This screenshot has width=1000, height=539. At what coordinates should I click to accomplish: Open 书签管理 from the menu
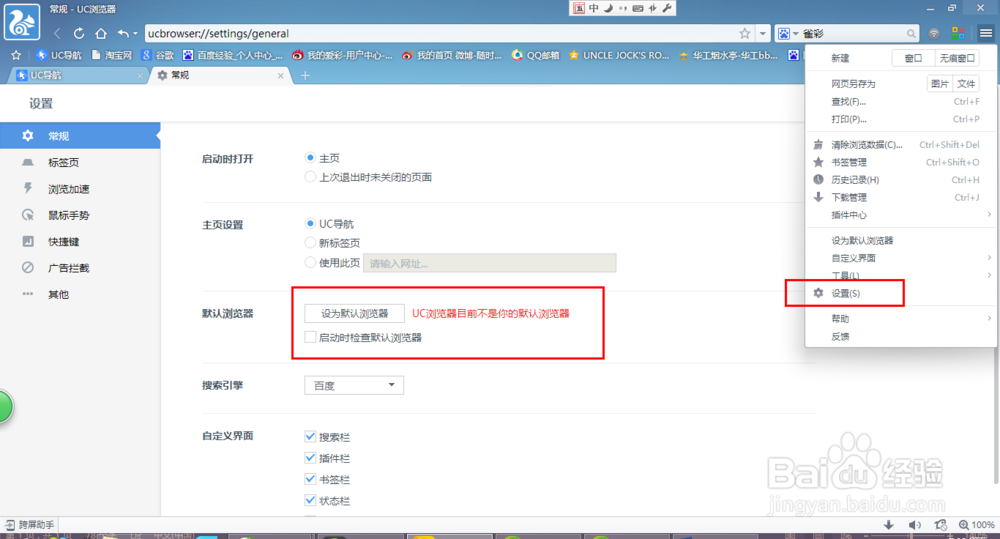click(x=901, y=162)
